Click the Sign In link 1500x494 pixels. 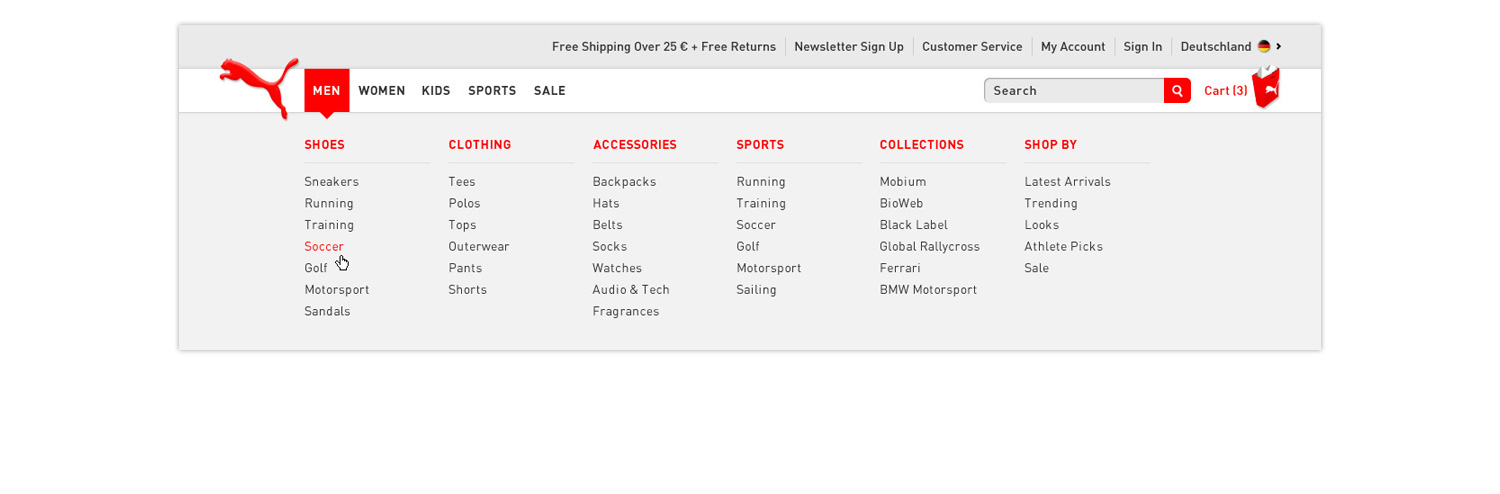coord(1143,46)
